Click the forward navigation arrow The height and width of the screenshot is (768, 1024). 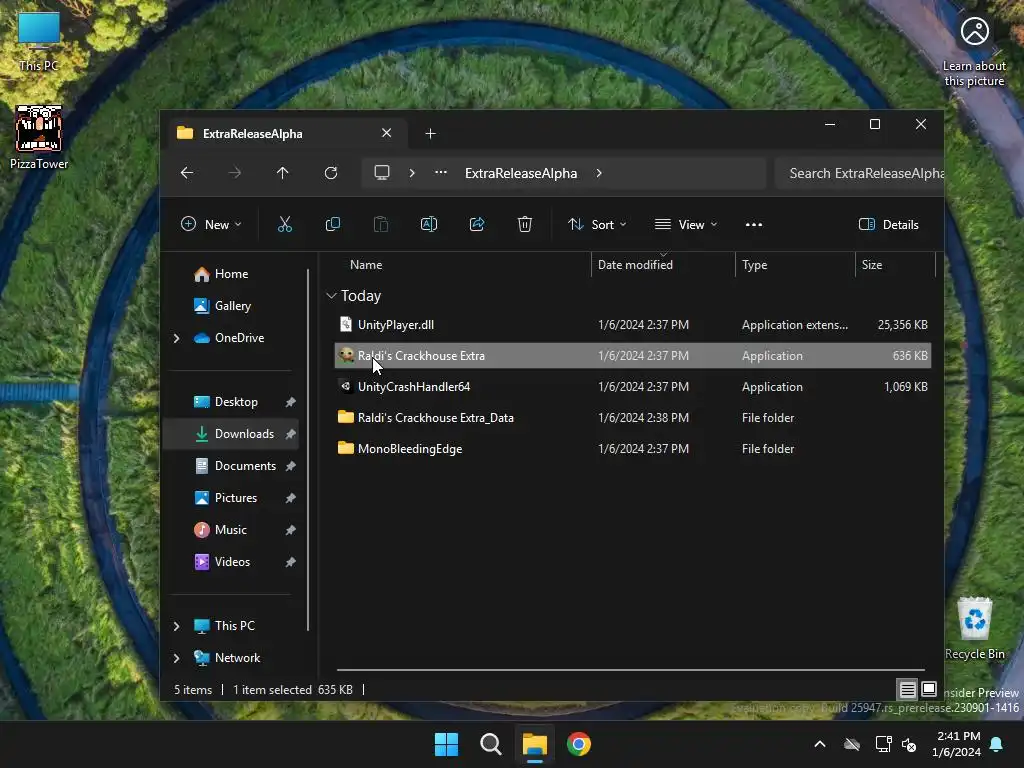point(235,173)
